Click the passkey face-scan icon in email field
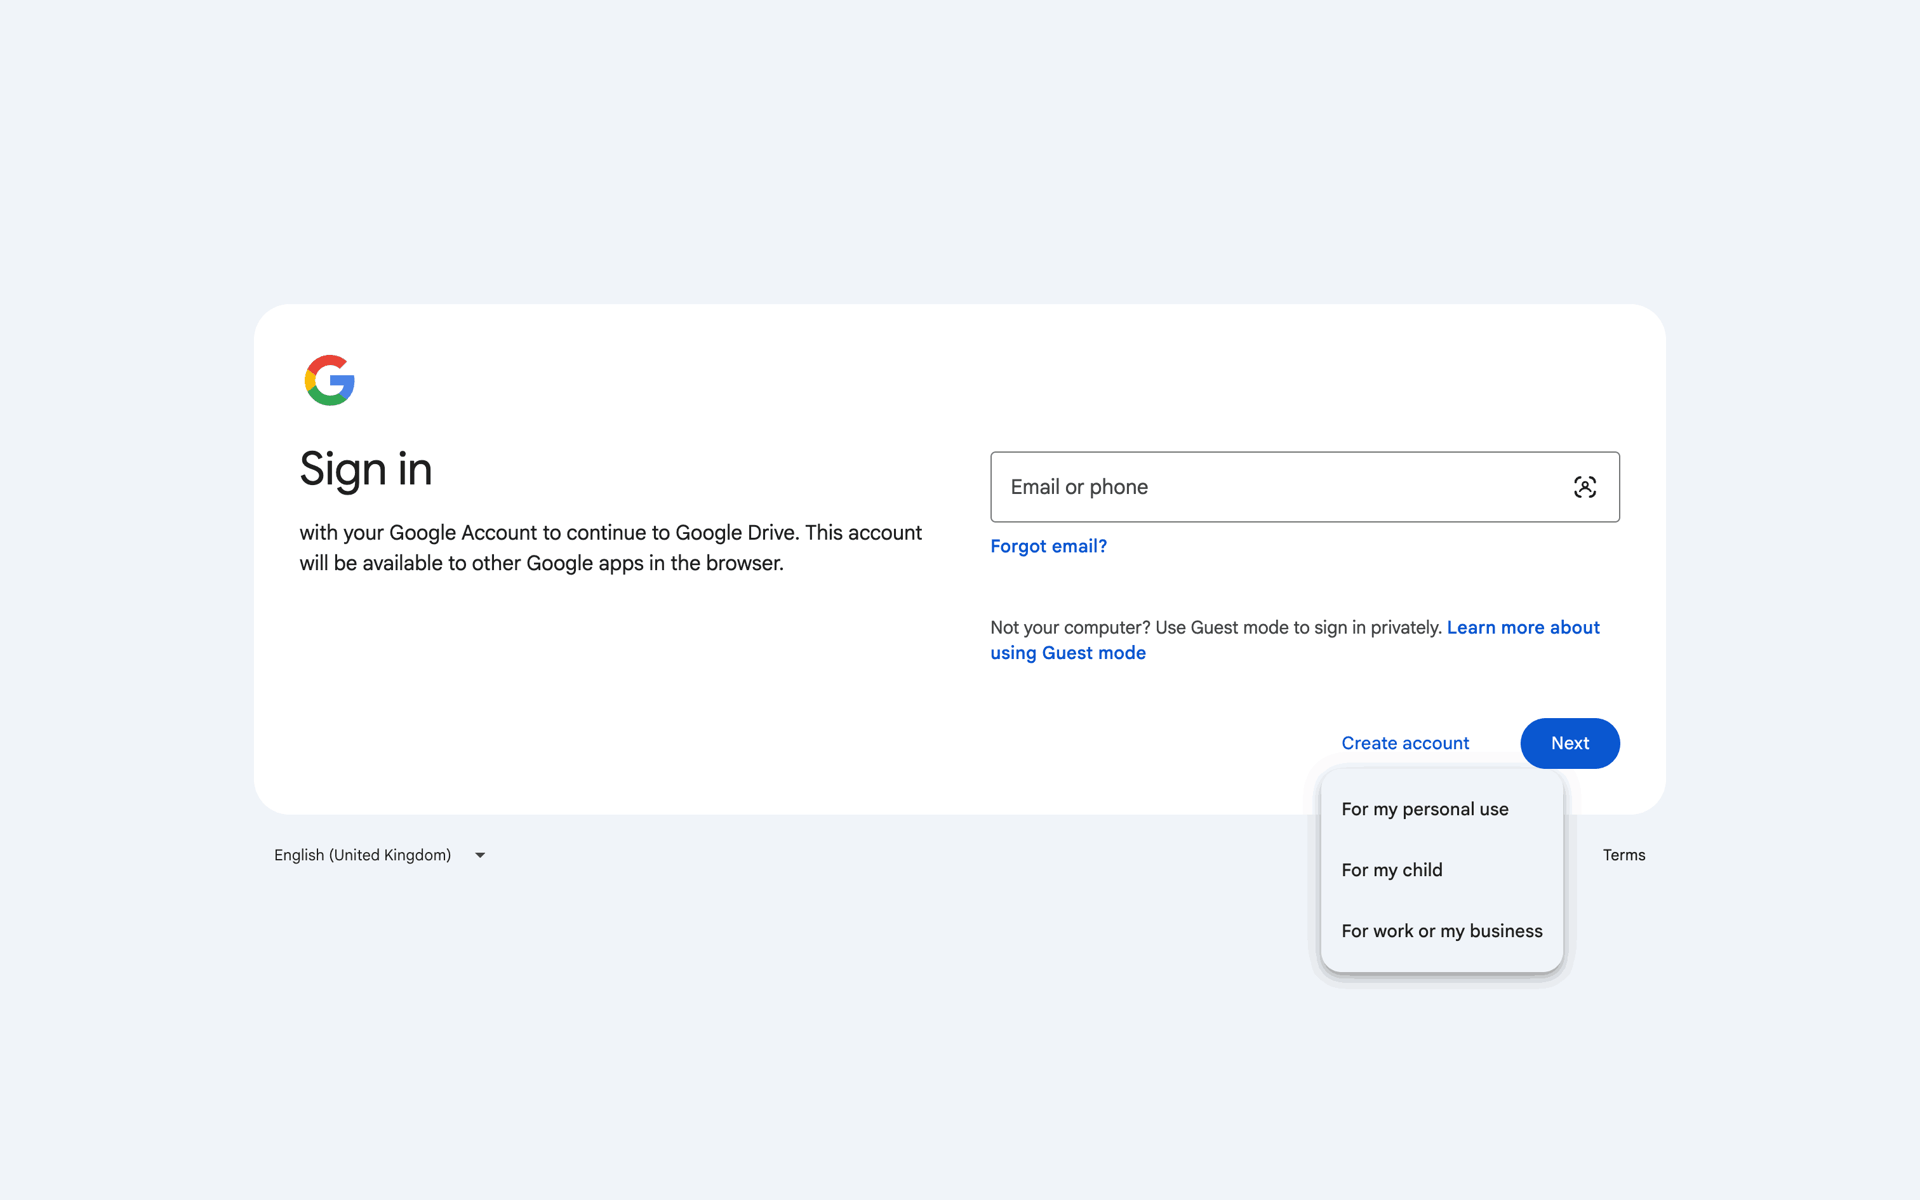Screen dimensions: 1920x1200 click(1584, 487)
